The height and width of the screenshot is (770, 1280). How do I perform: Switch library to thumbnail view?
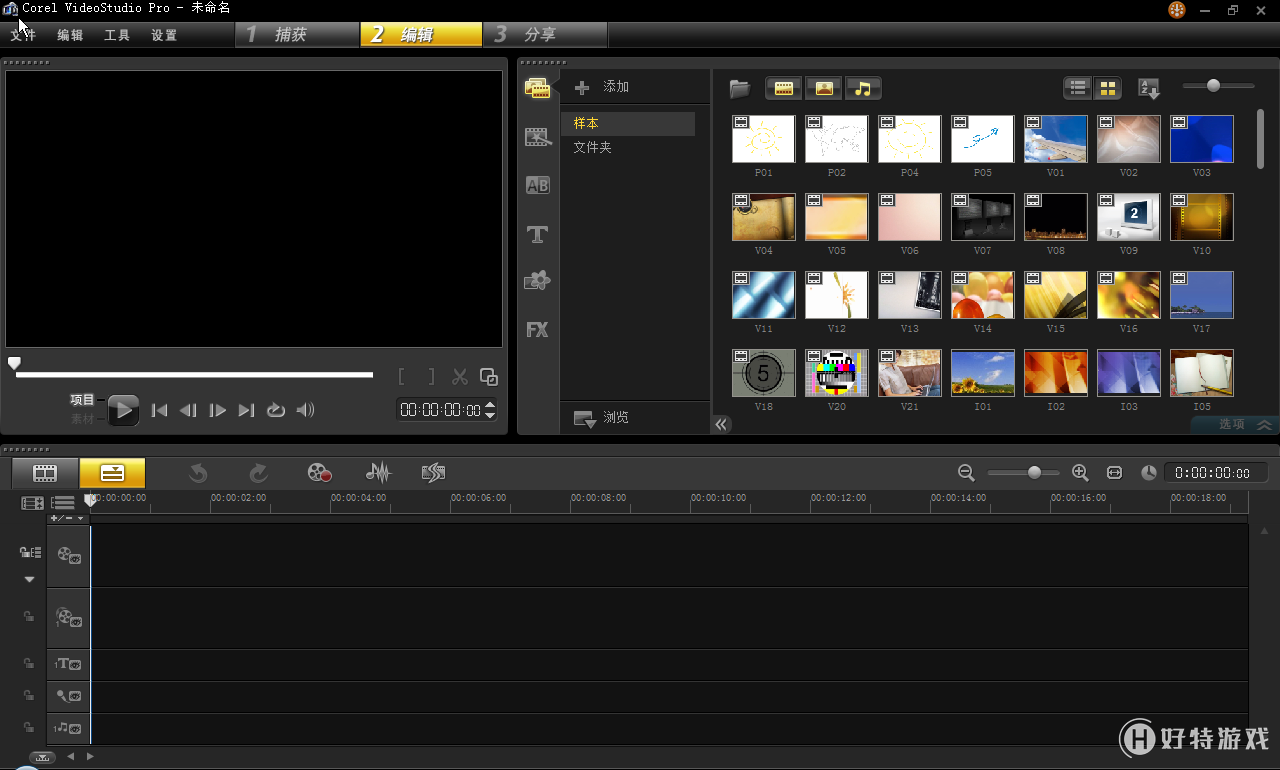pyautogui.click(x=1107, y=88)
